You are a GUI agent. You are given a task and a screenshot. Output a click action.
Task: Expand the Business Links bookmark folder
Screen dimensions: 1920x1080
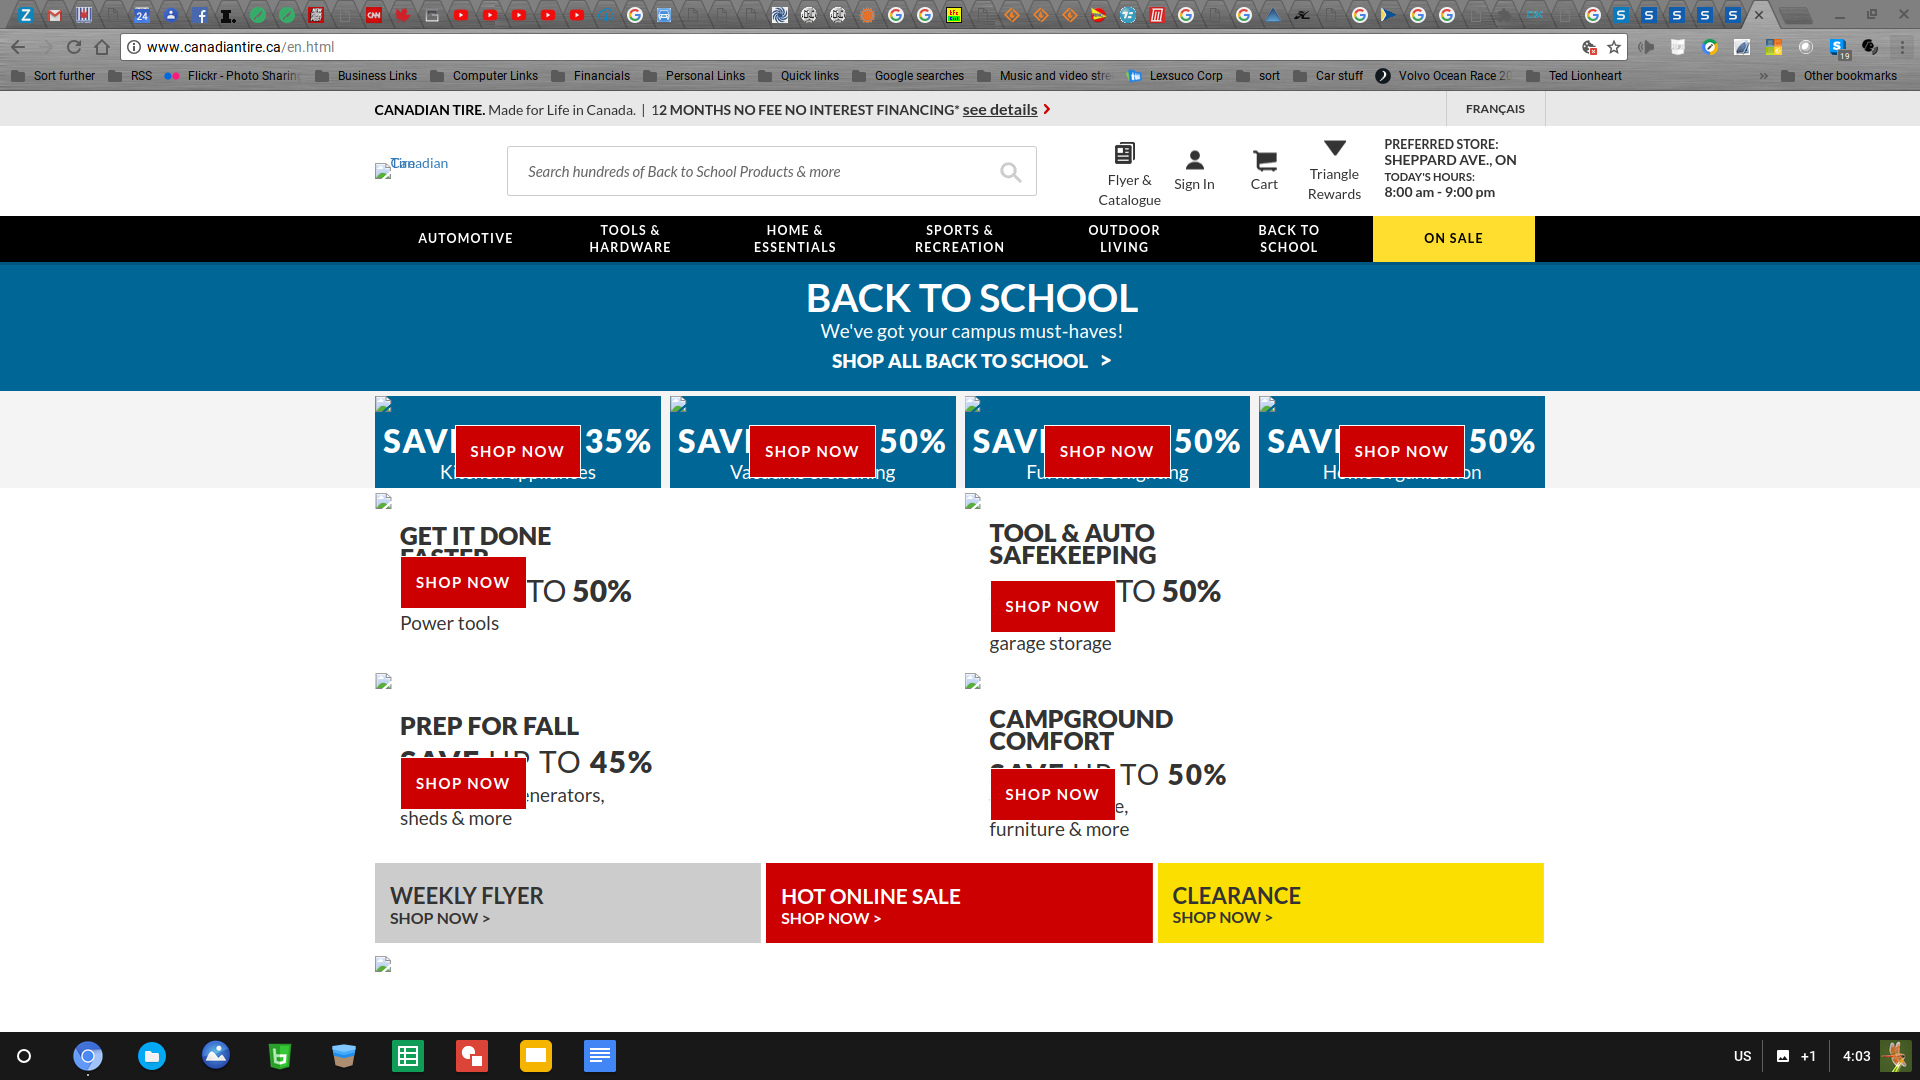(x=366, y=76)
